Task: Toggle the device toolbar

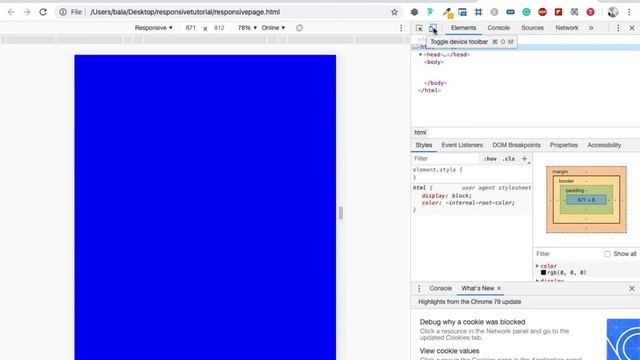Action: pos(433,28)
